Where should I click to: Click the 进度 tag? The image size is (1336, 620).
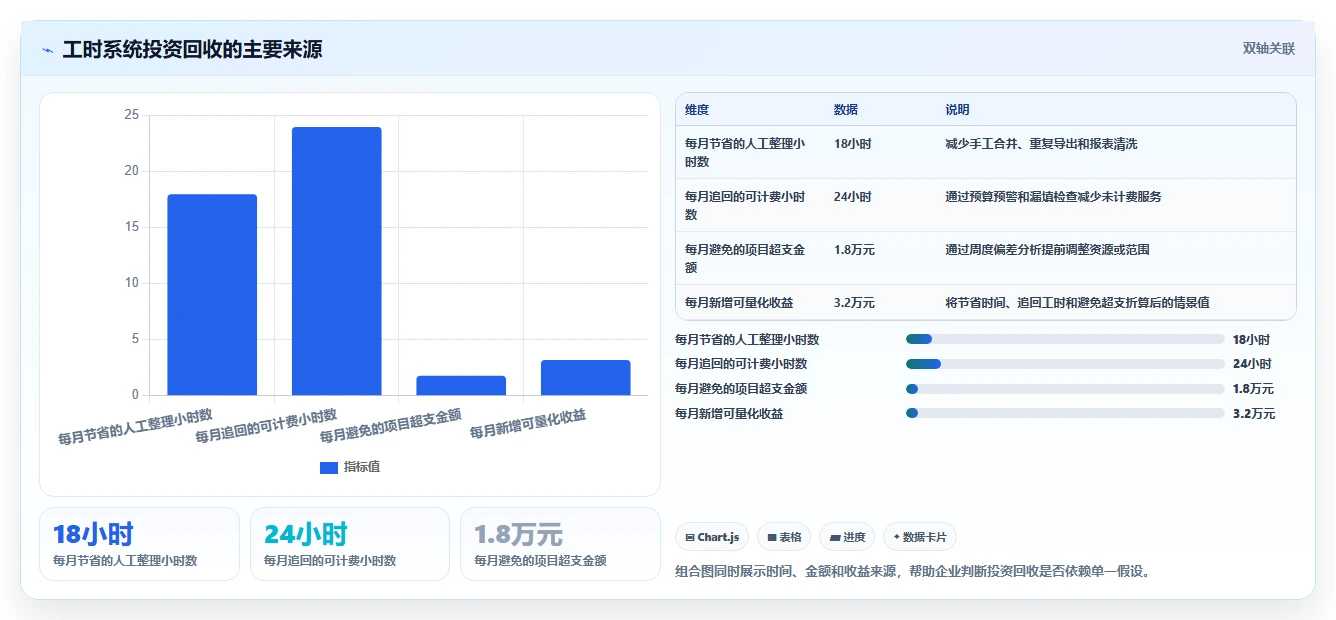(x=847, y=537)
